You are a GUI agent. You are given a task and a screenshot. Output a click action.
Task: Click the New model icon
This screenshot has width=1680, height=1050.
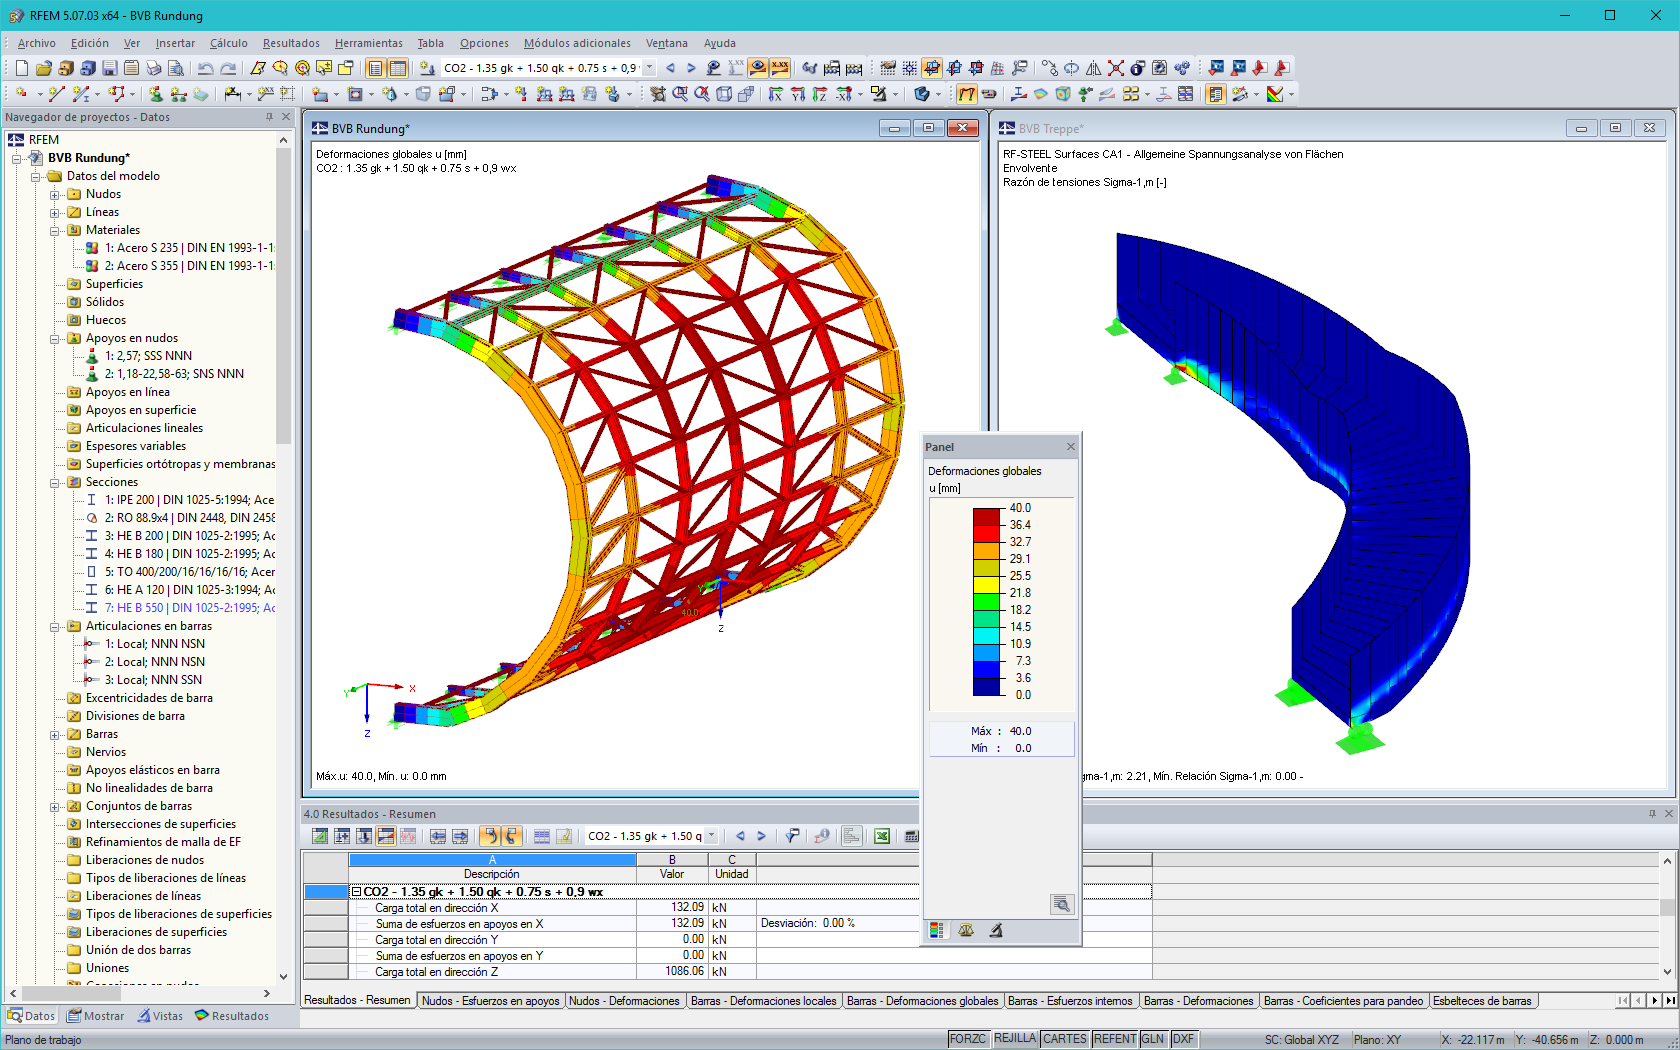(x=22, y=67)
